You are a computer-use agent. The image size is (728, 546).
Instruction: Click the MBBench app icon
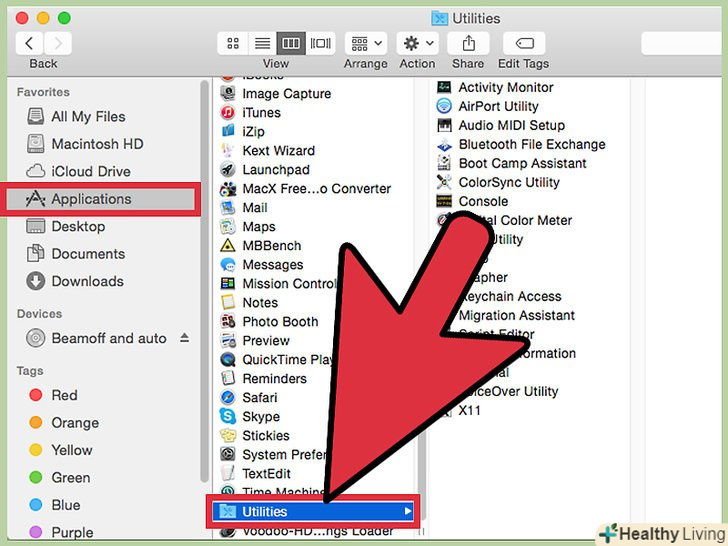pyautogui.click(x=228, y=246)
